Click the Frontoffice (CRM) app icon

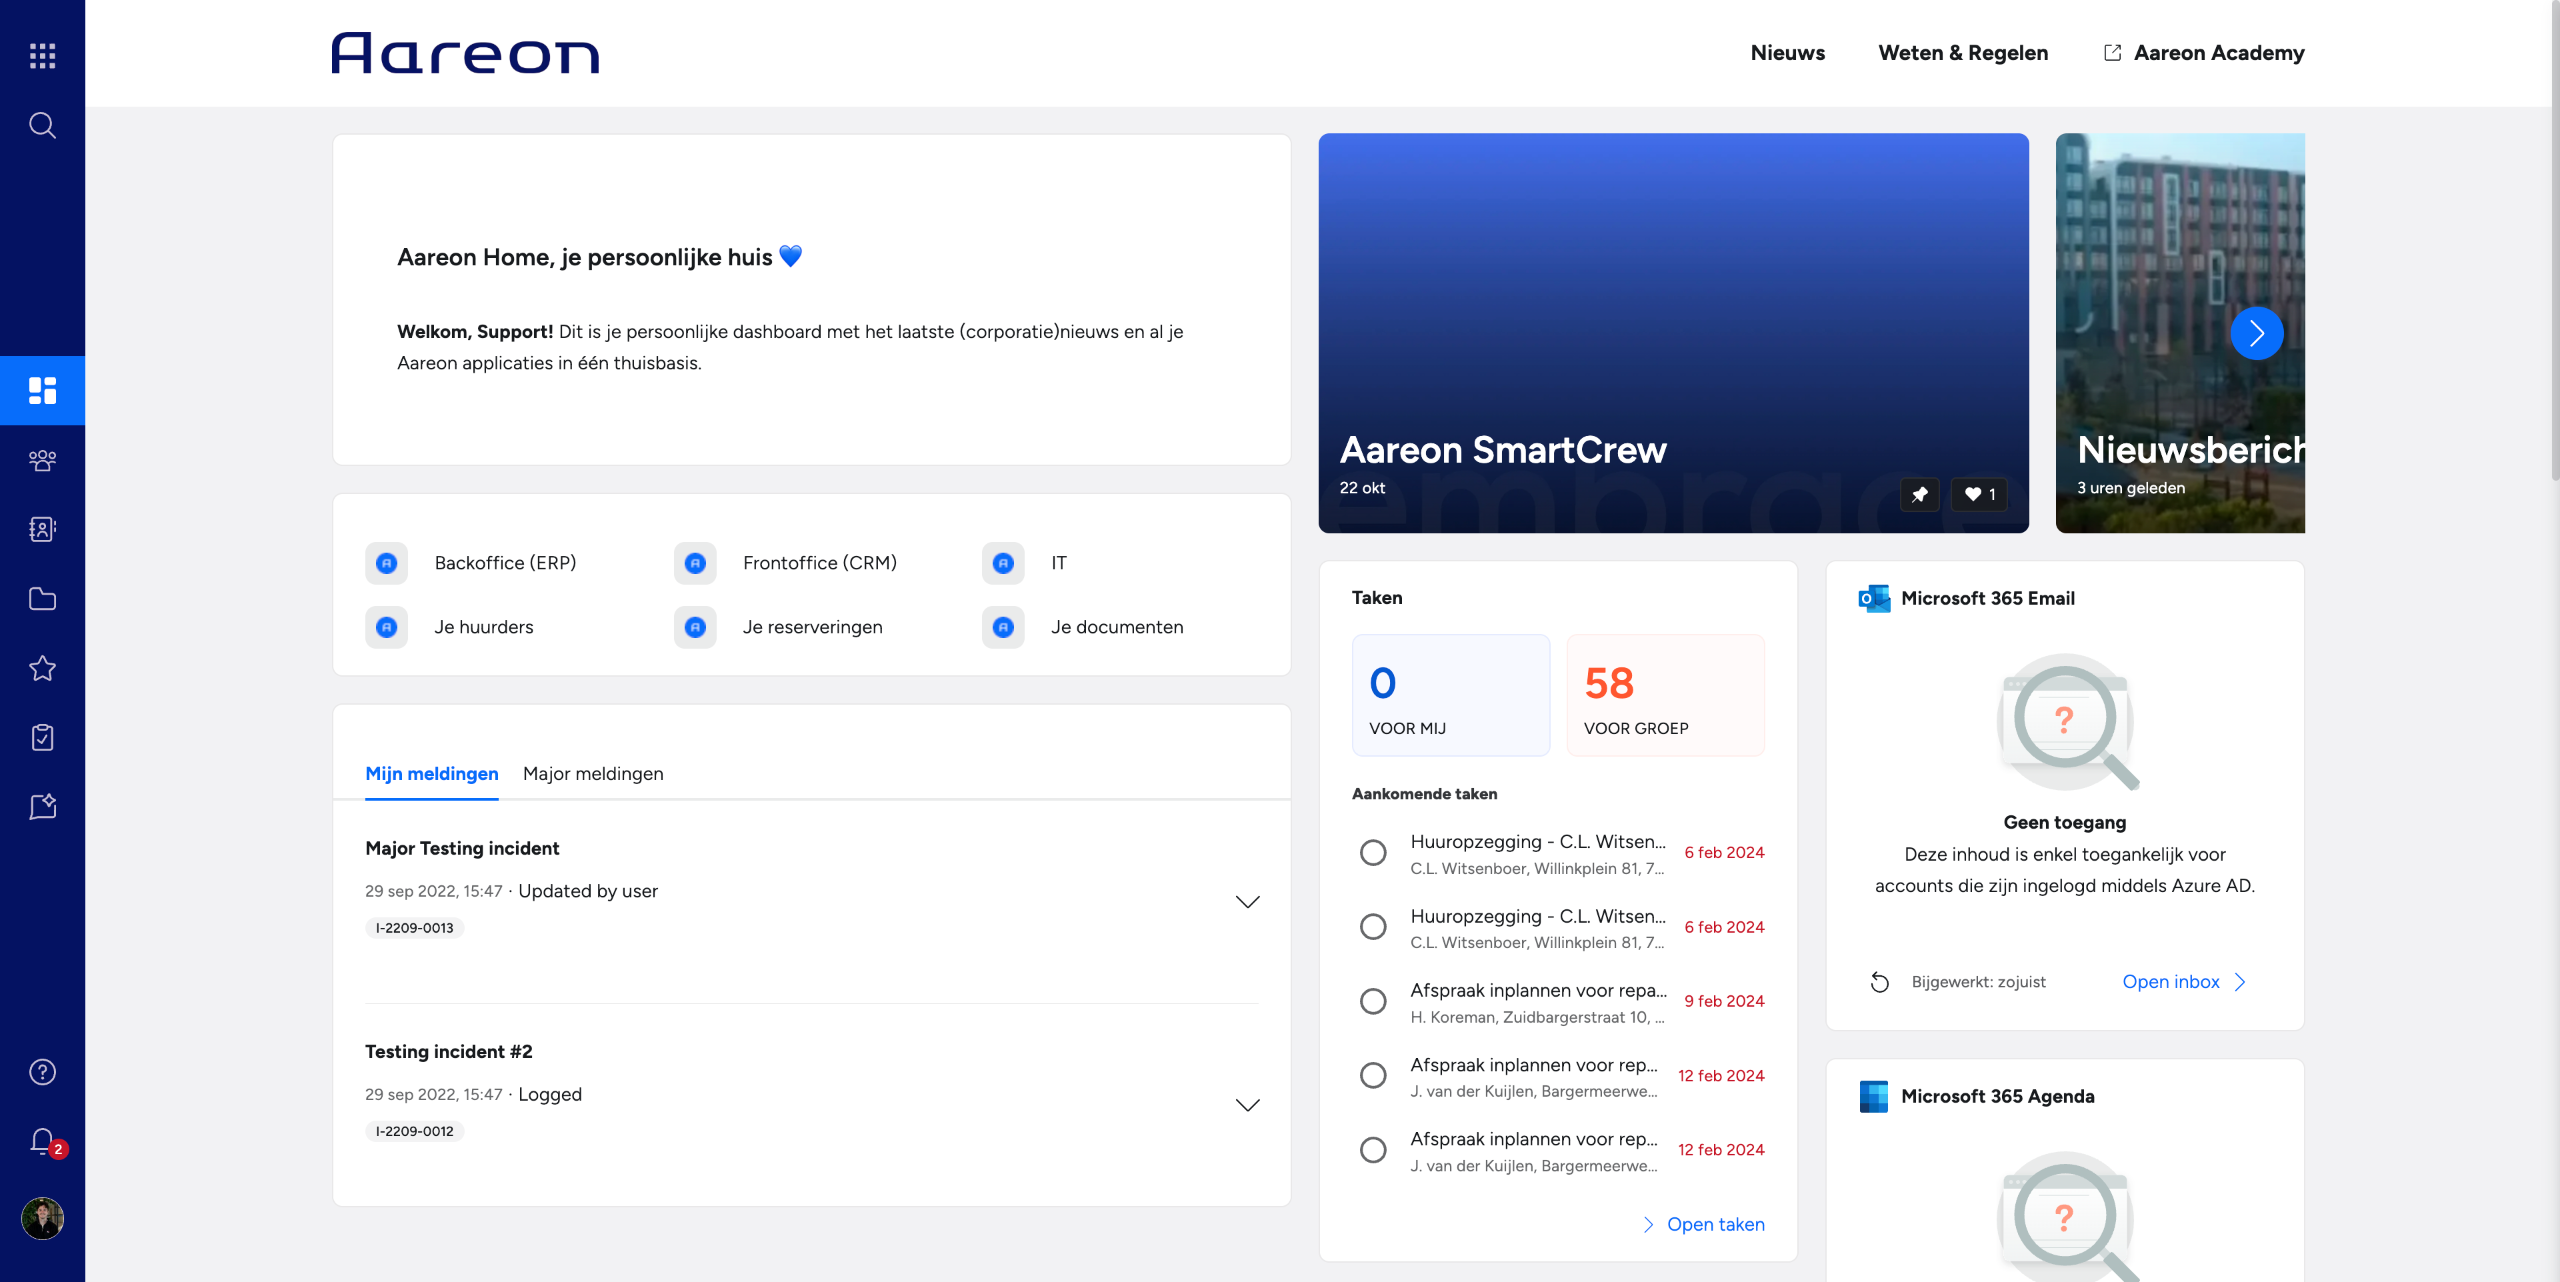695,563
